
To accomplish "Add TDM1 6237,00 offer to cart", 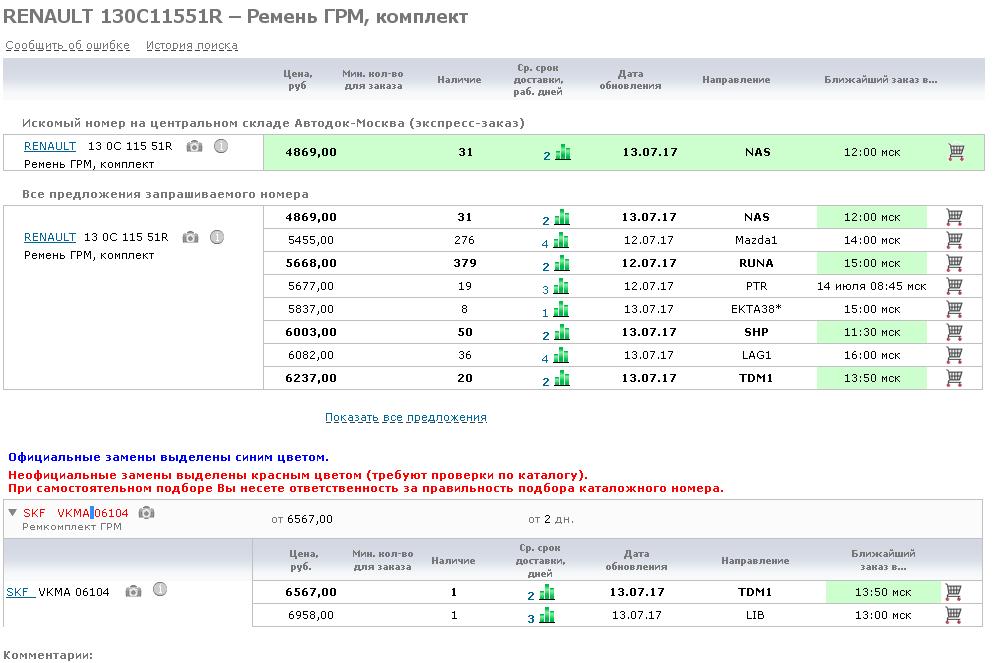I will 953,378.
